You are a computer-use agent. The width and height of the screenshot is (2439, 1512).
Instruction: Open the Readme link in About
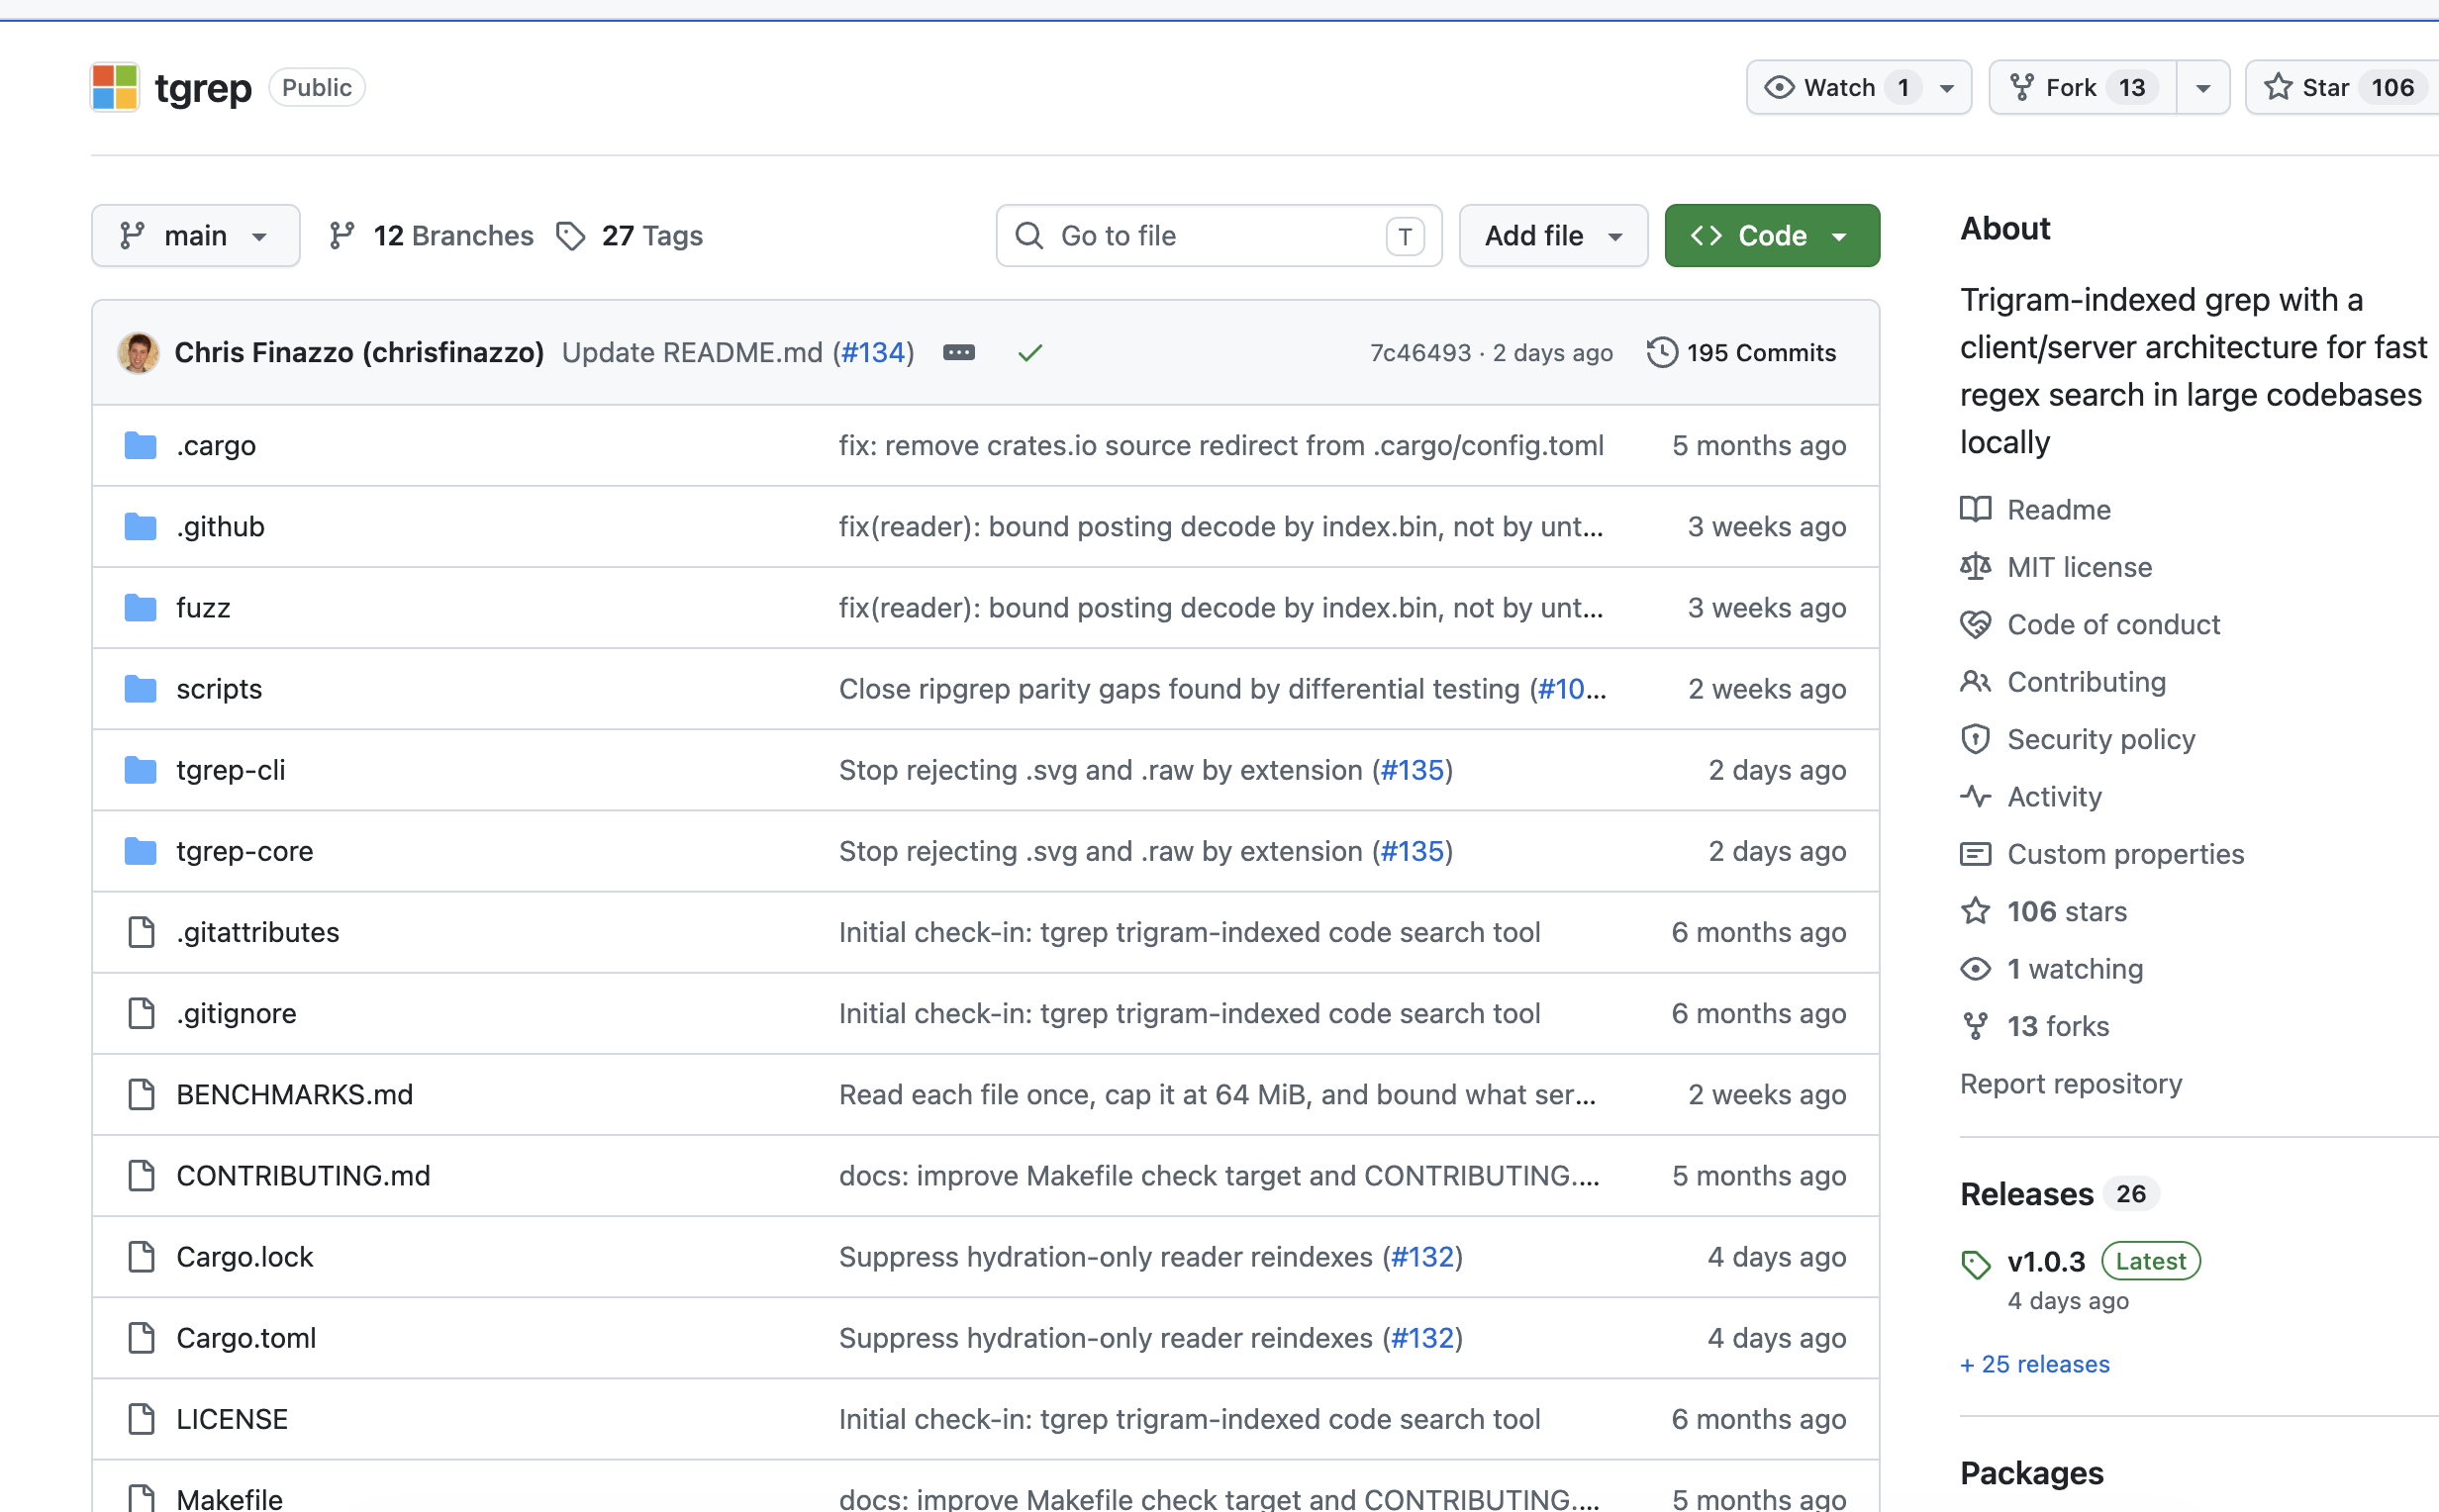(x=2058, y=509)
